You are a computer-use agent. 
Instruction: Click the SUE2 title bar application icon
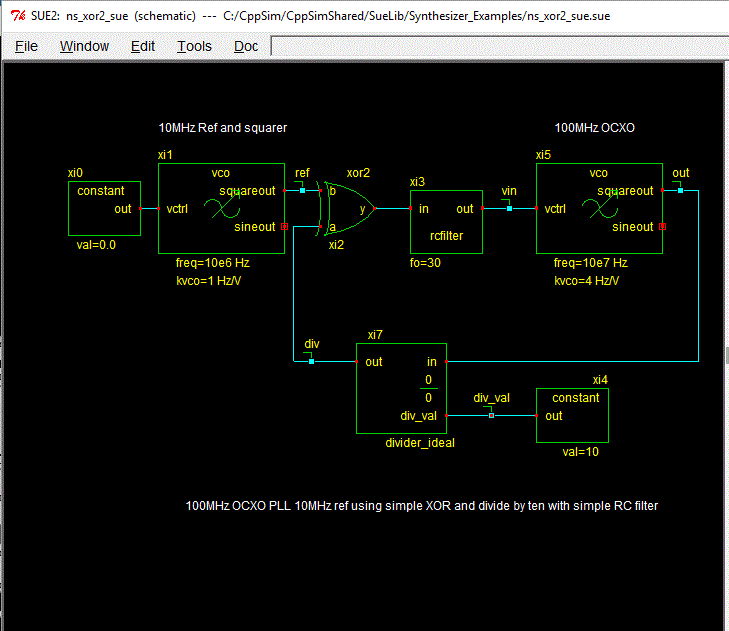(18, 16)
